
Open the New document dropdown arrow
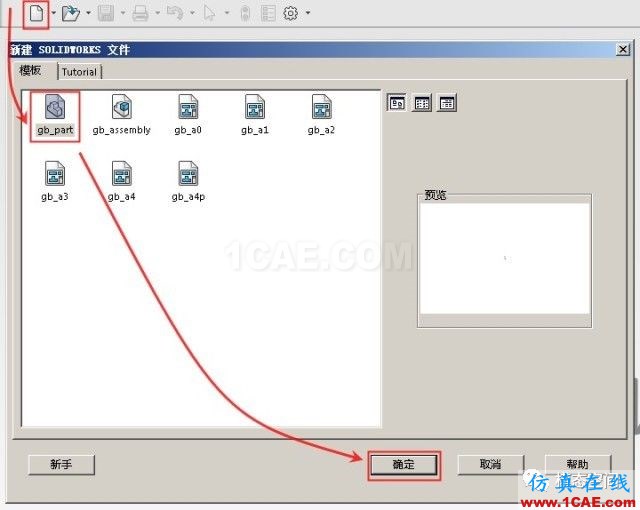54,13
